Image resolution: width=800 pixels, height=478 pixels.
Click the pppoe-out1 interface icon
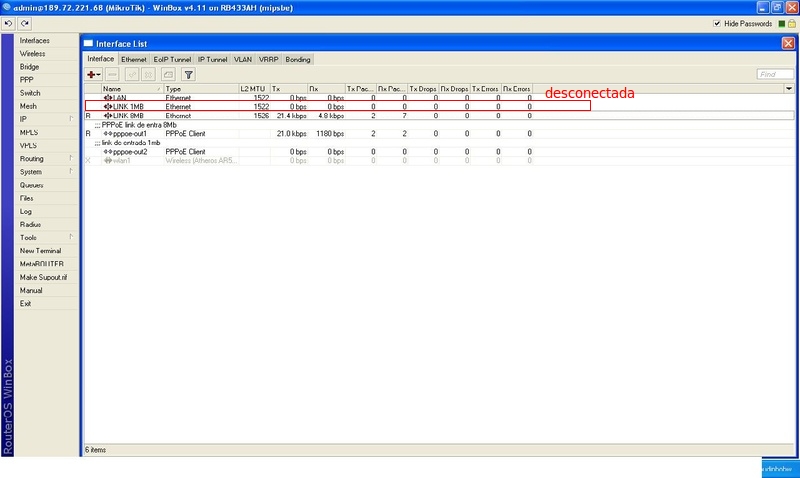108,134
